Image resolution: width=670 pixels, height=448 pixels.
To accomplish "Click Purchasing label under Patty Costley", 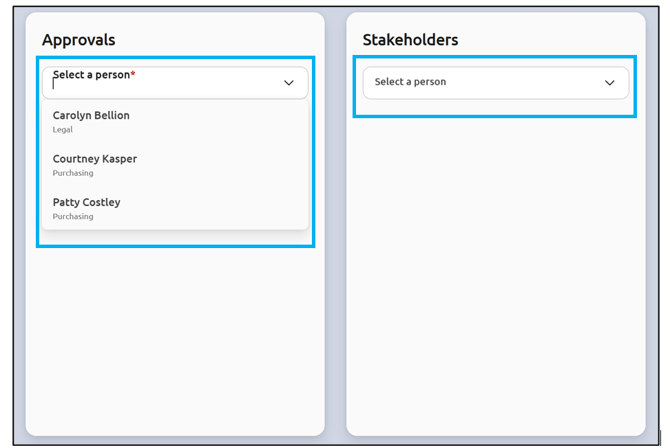I will click(73, 216).
